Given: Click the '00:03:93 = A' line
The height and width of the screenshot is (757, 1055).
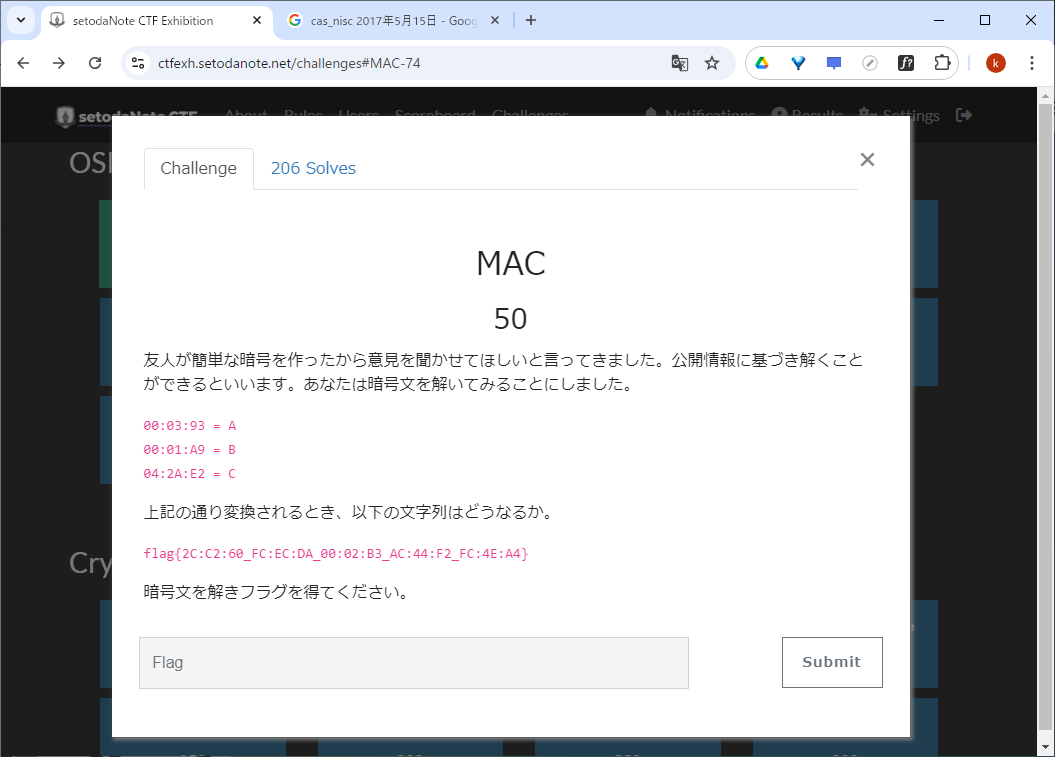Looking at the screenshot, I should pyautogui.click(x=190, y=425).
